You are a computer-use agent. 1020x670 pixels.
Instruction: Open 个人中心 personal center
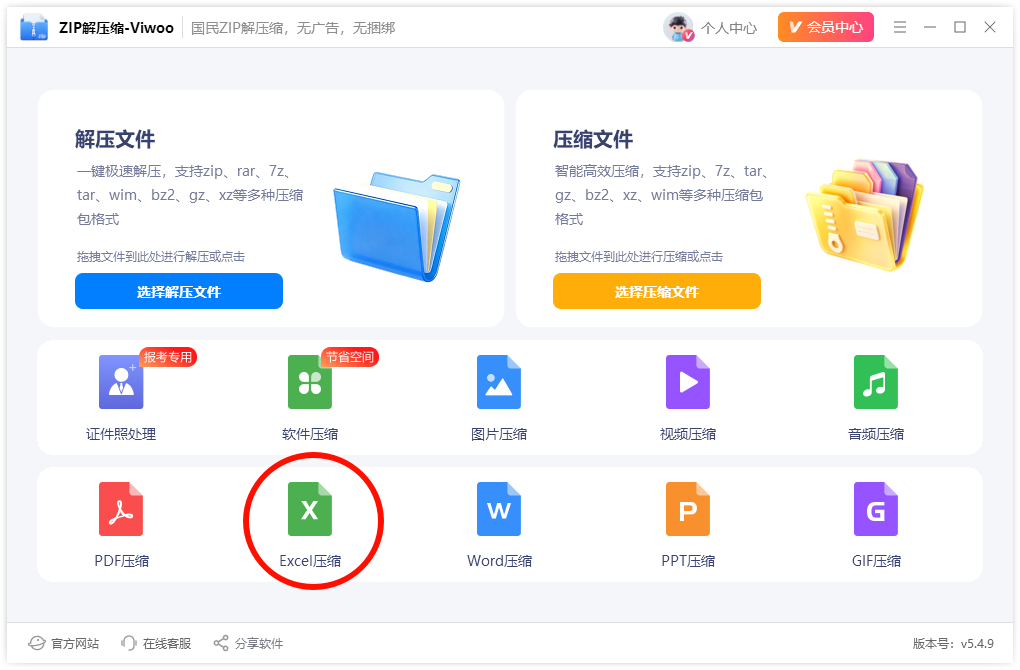729,28
